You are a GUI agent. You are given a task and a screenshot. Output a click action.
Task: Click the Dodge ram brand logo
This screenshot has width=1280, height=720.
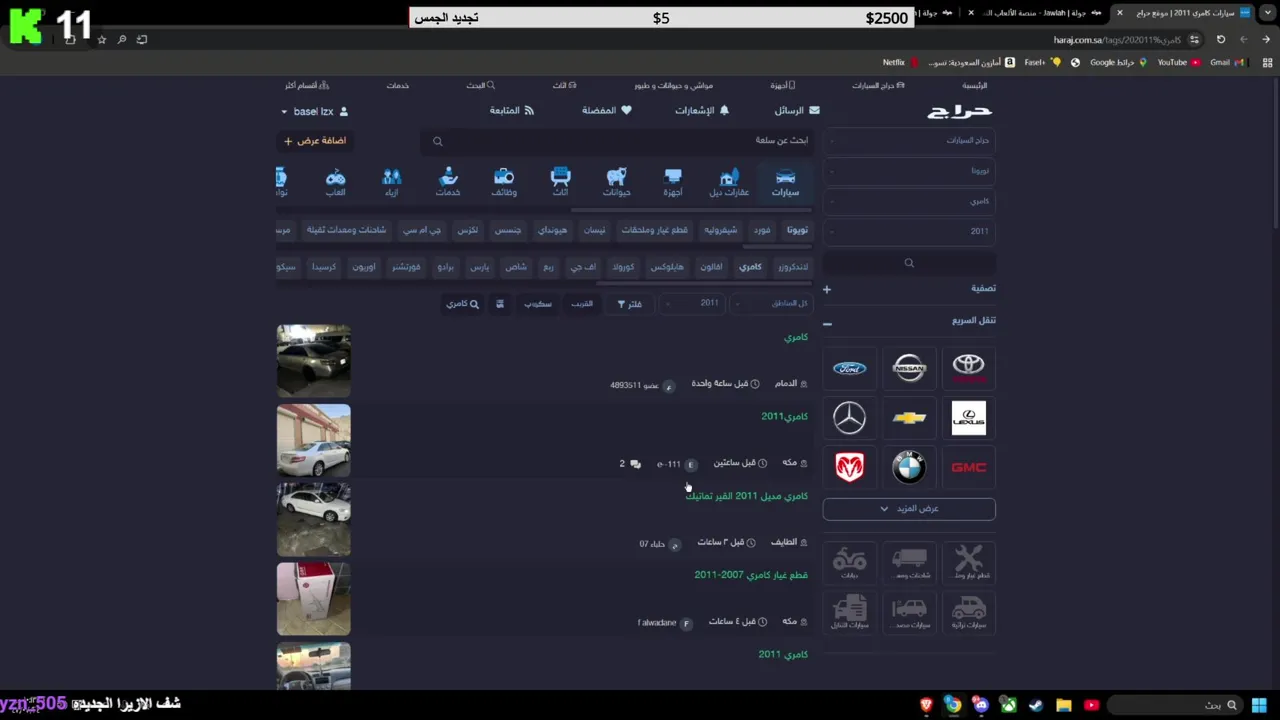tap(849, 467)
